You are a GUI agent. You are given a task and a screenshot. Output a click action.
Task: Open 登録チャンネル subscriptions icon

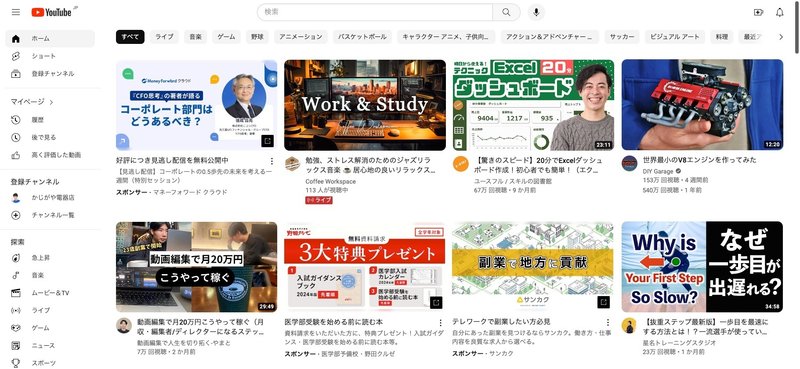click(16, 73)
